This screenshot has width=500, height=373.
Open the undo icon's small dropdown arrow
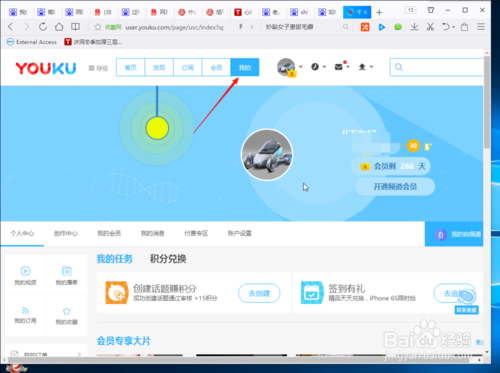[453, 27]
